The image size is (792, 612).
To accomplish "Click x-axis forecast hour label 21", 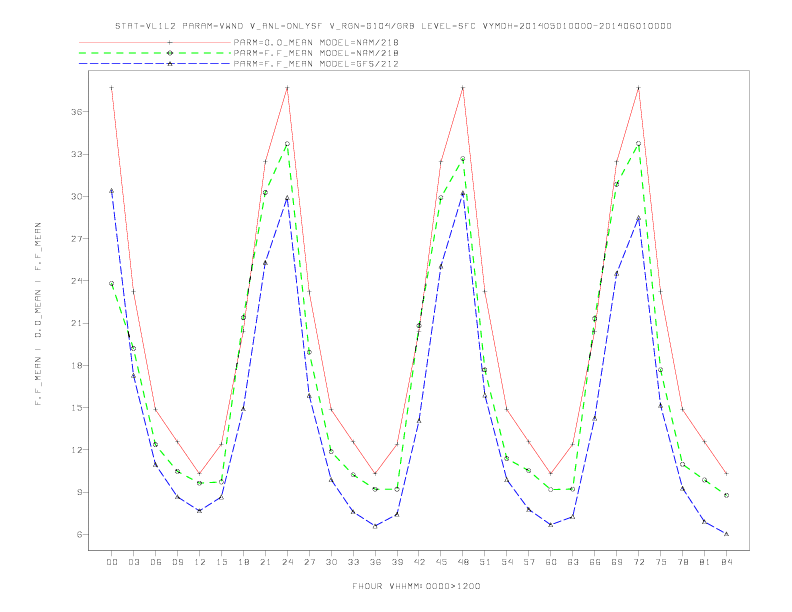I will (265, 562).
